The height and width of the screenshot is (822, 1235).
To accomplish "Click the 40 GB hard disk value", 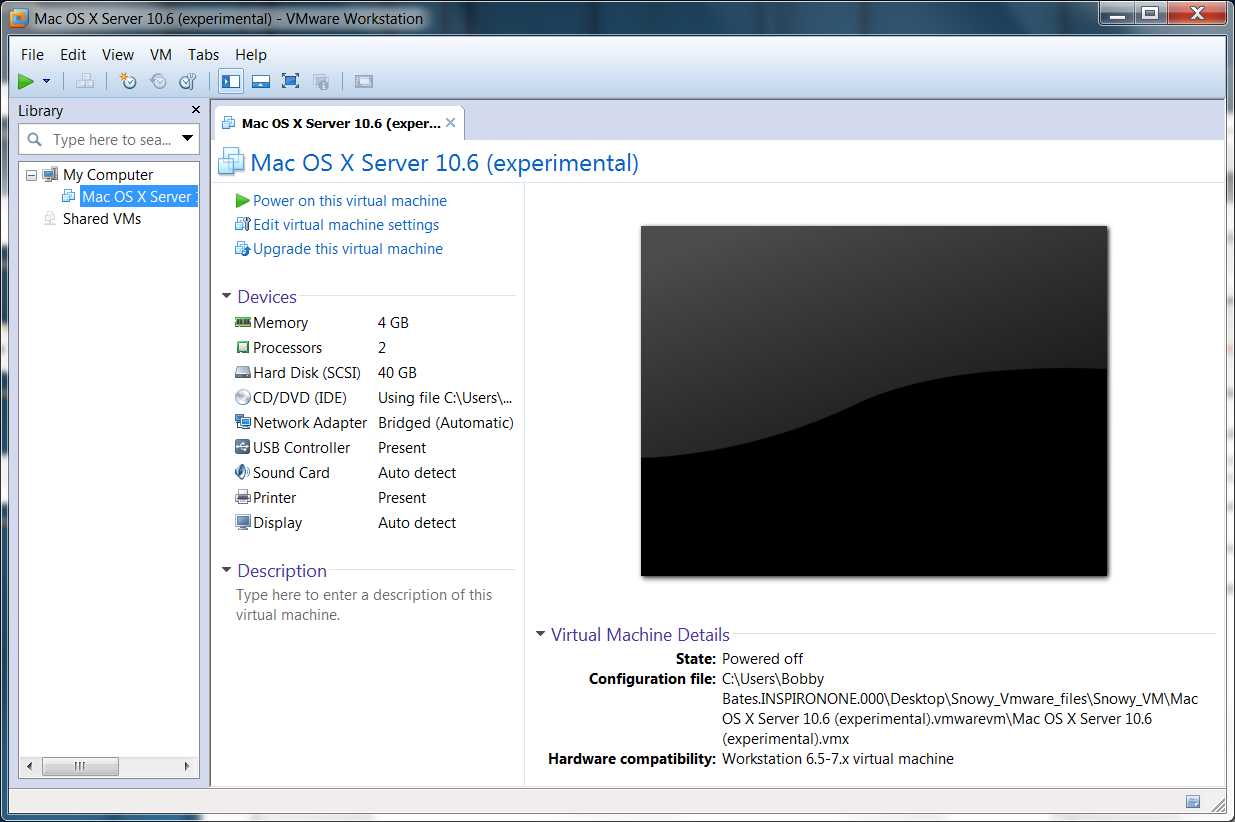I will coord(397,373).
